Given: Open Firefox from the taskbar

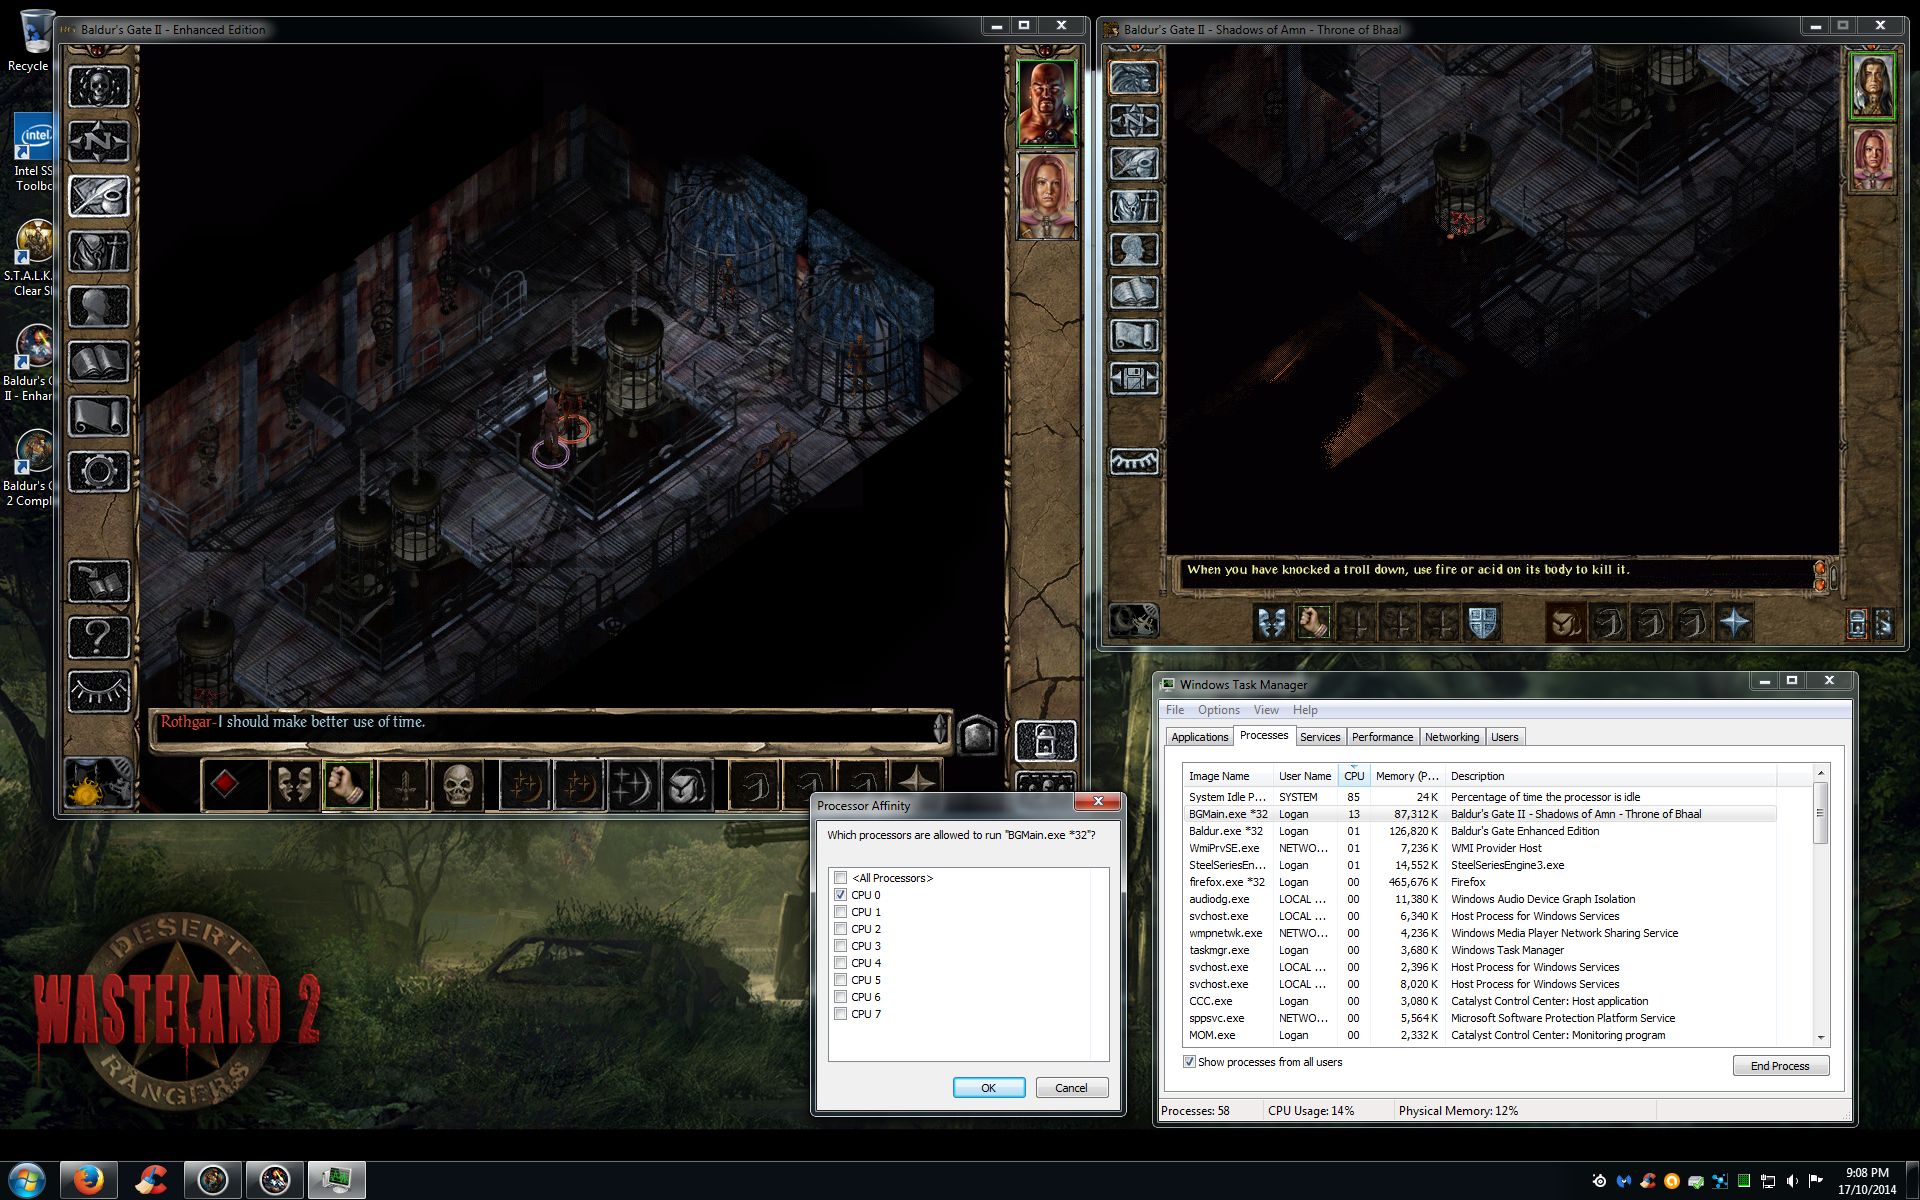Looking at the screenshot, I should point(88,1181).
